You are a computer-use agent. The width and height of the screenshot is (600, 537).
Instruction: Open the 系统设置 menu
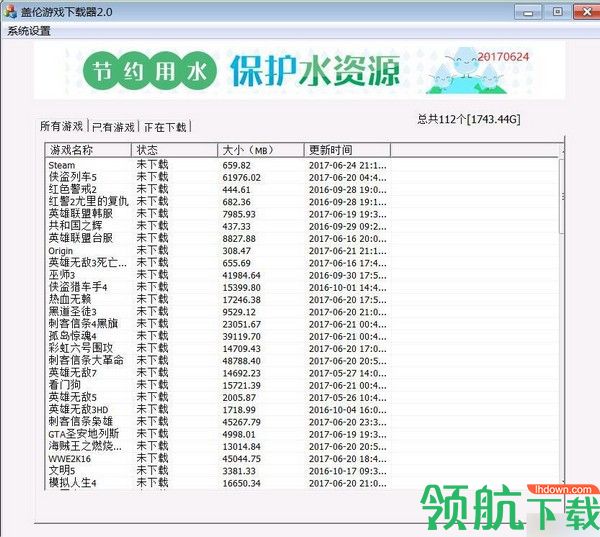tap(29, 31)
